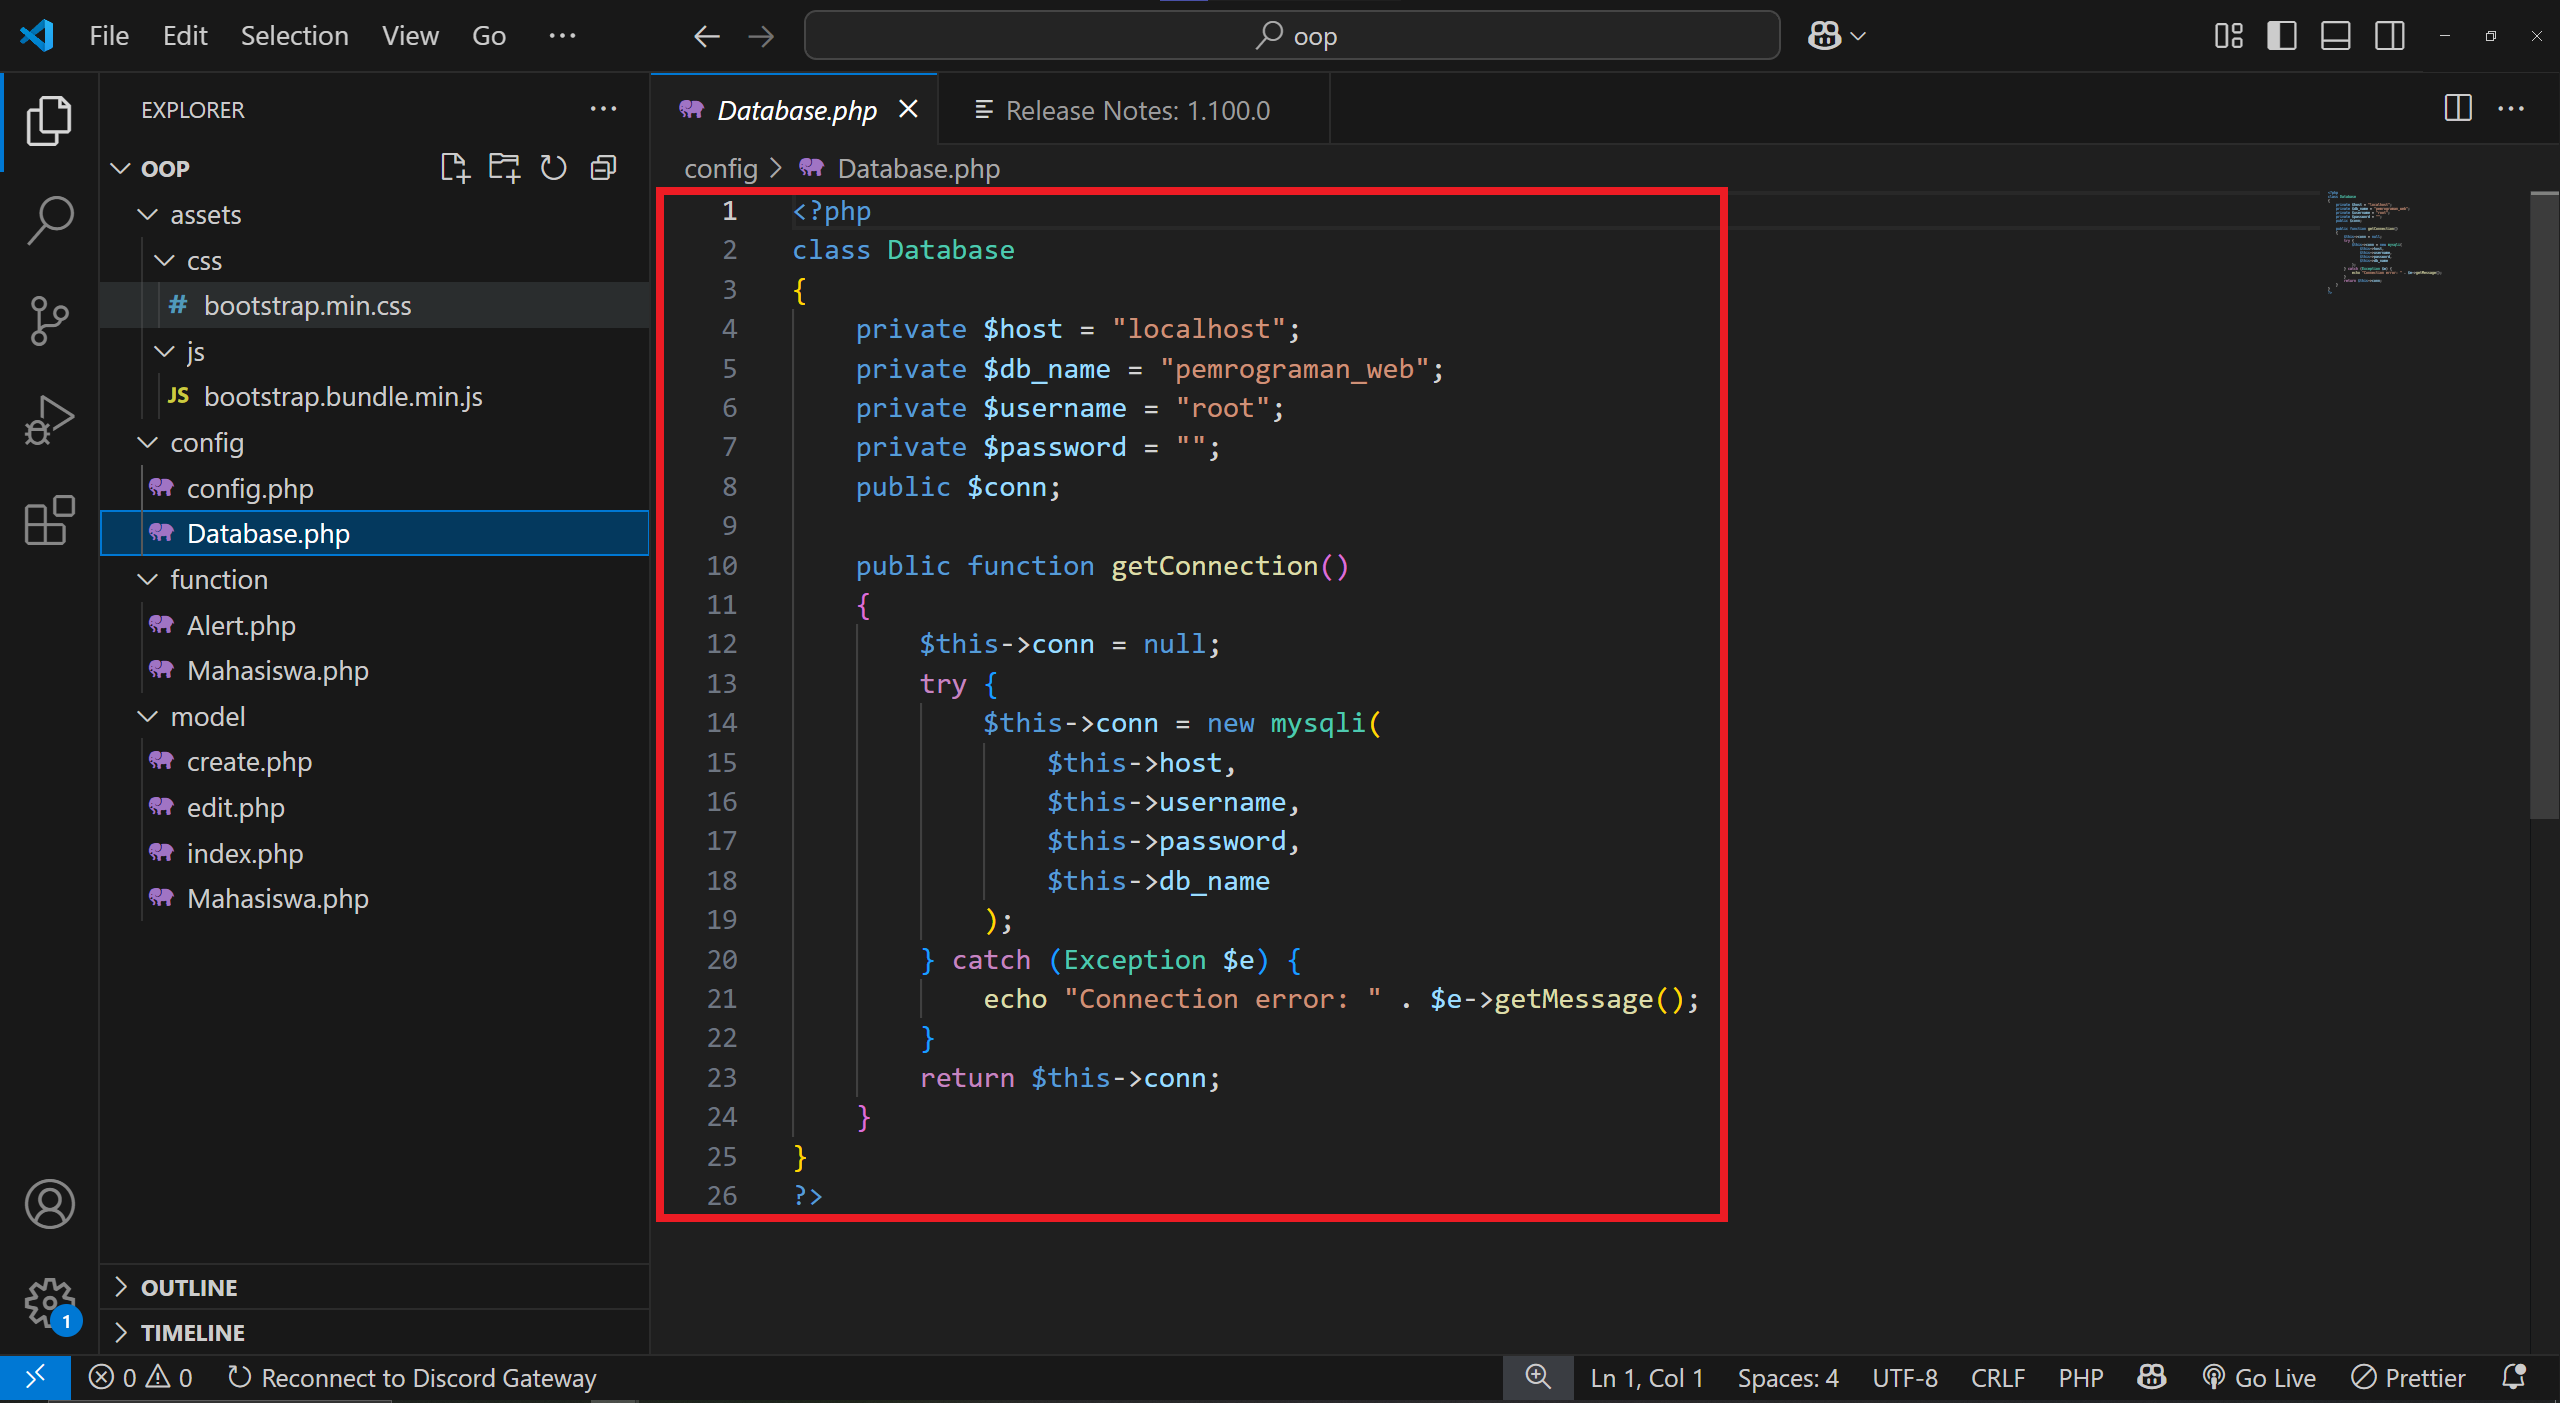This screenshot has height=1403, width=2560.
Task: Open the Copilot icon next to search bar
Action: 1826,35
